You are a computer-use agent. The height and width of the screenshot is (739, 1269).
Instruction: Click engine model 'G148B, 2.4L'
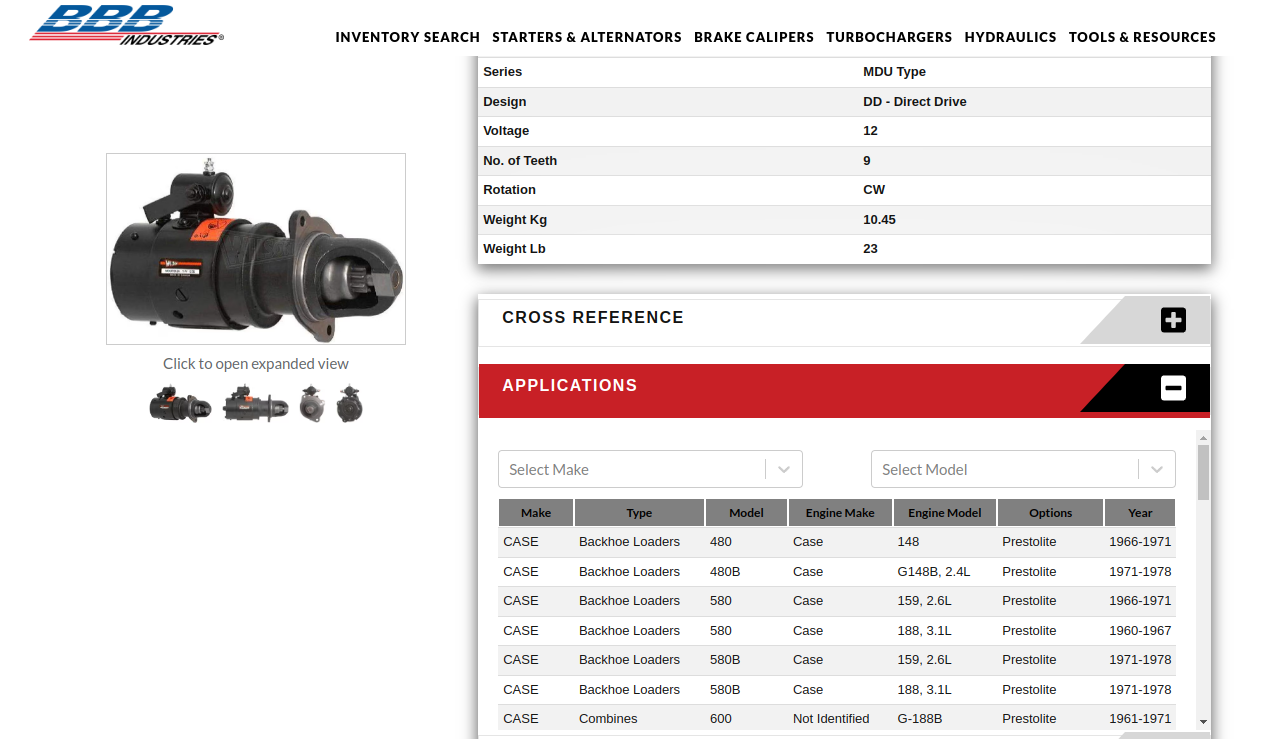pyautogui.click(x=934, y=572)
